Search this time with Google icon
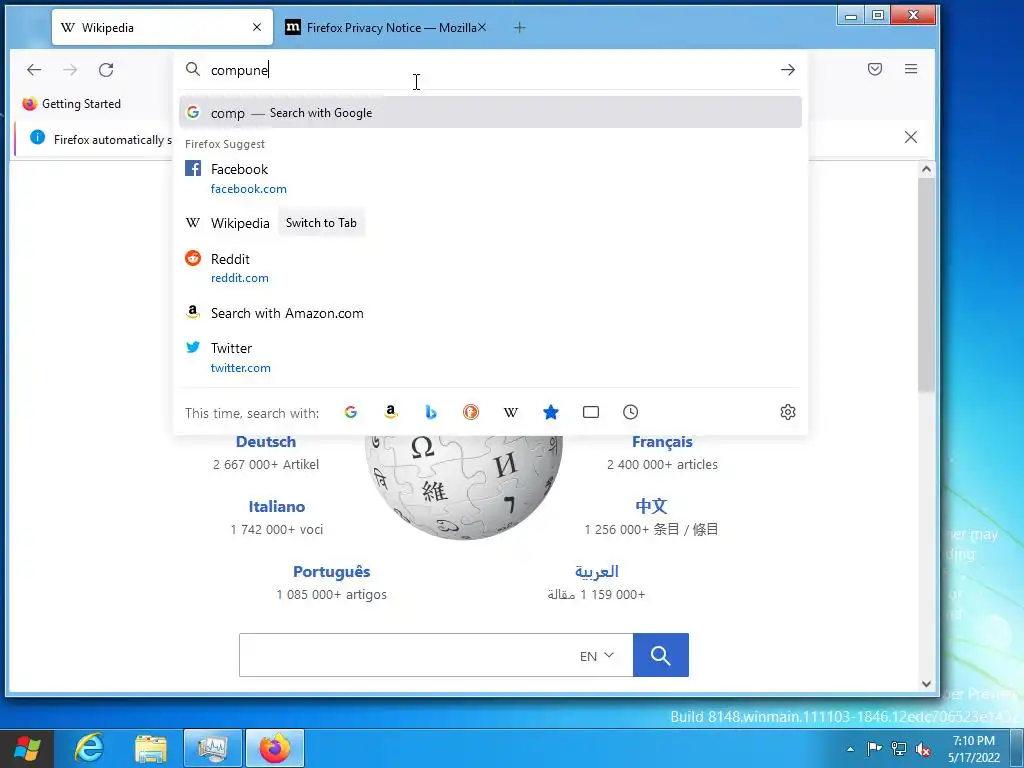1024x768 pixels. coord(351,412)
